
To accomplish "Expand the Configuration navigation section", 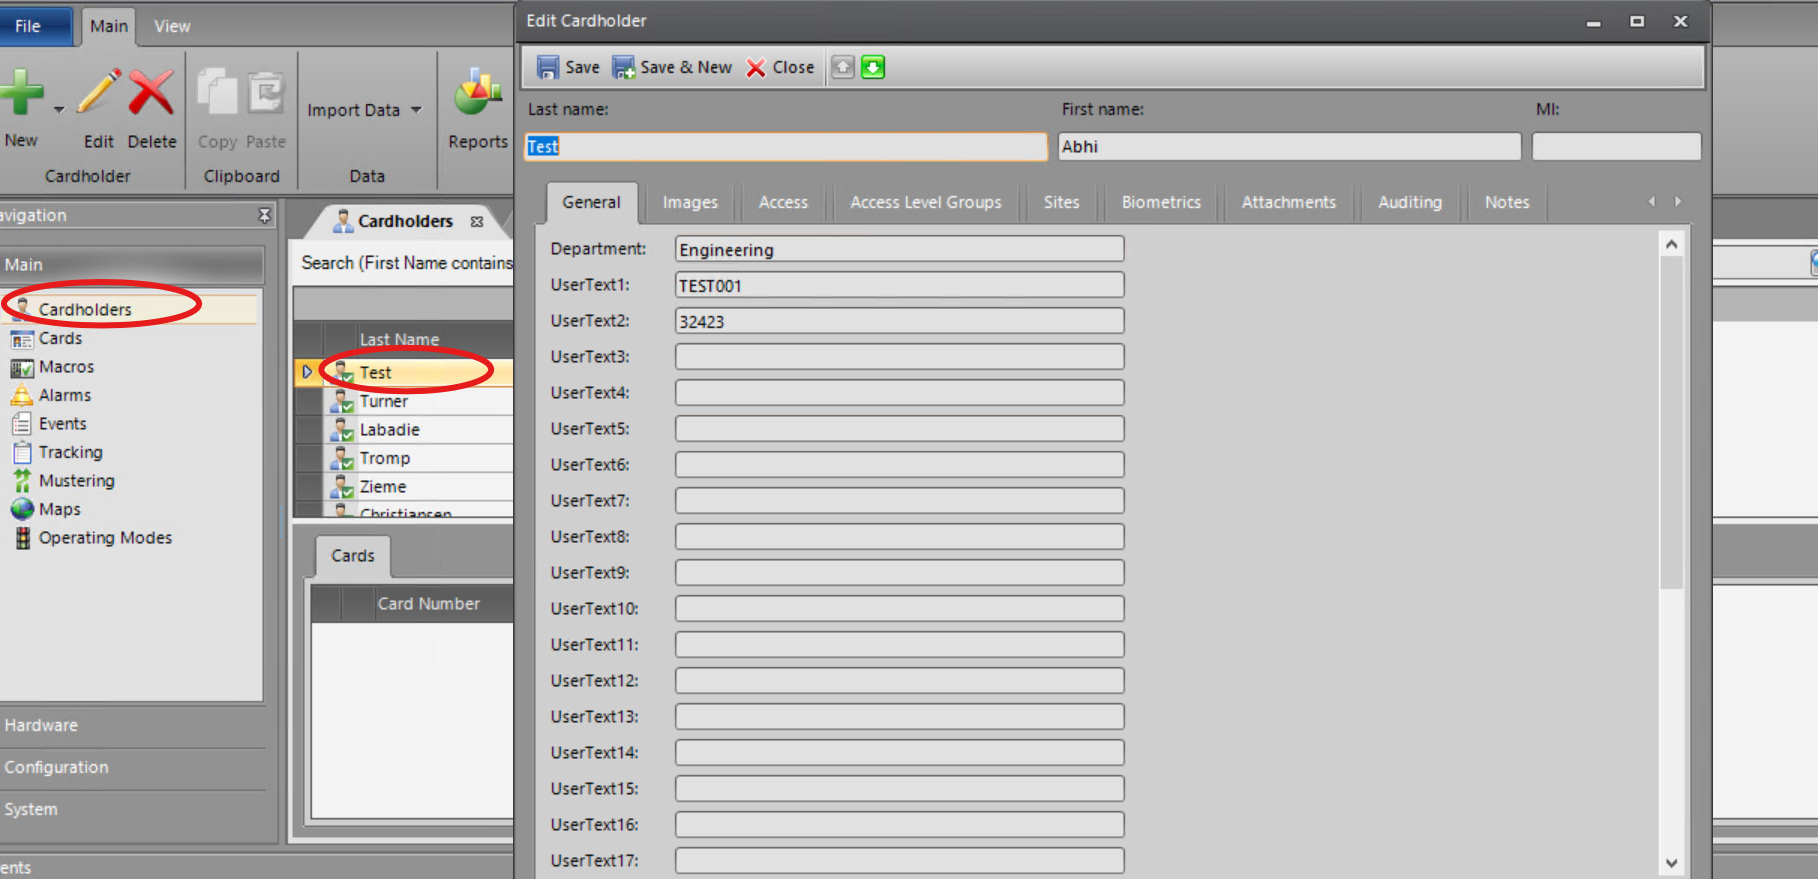I will point(56,767).
